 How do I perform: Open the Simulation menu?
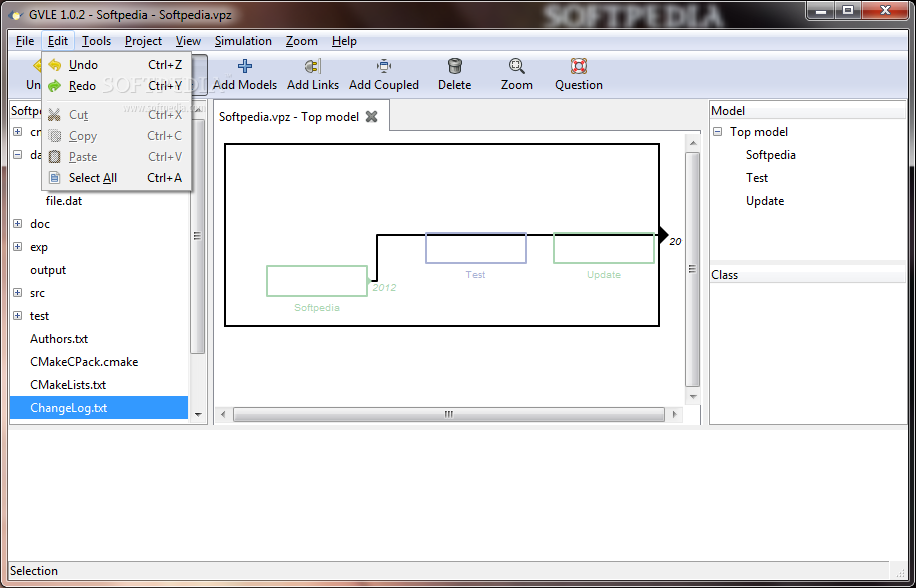(243, 41)
